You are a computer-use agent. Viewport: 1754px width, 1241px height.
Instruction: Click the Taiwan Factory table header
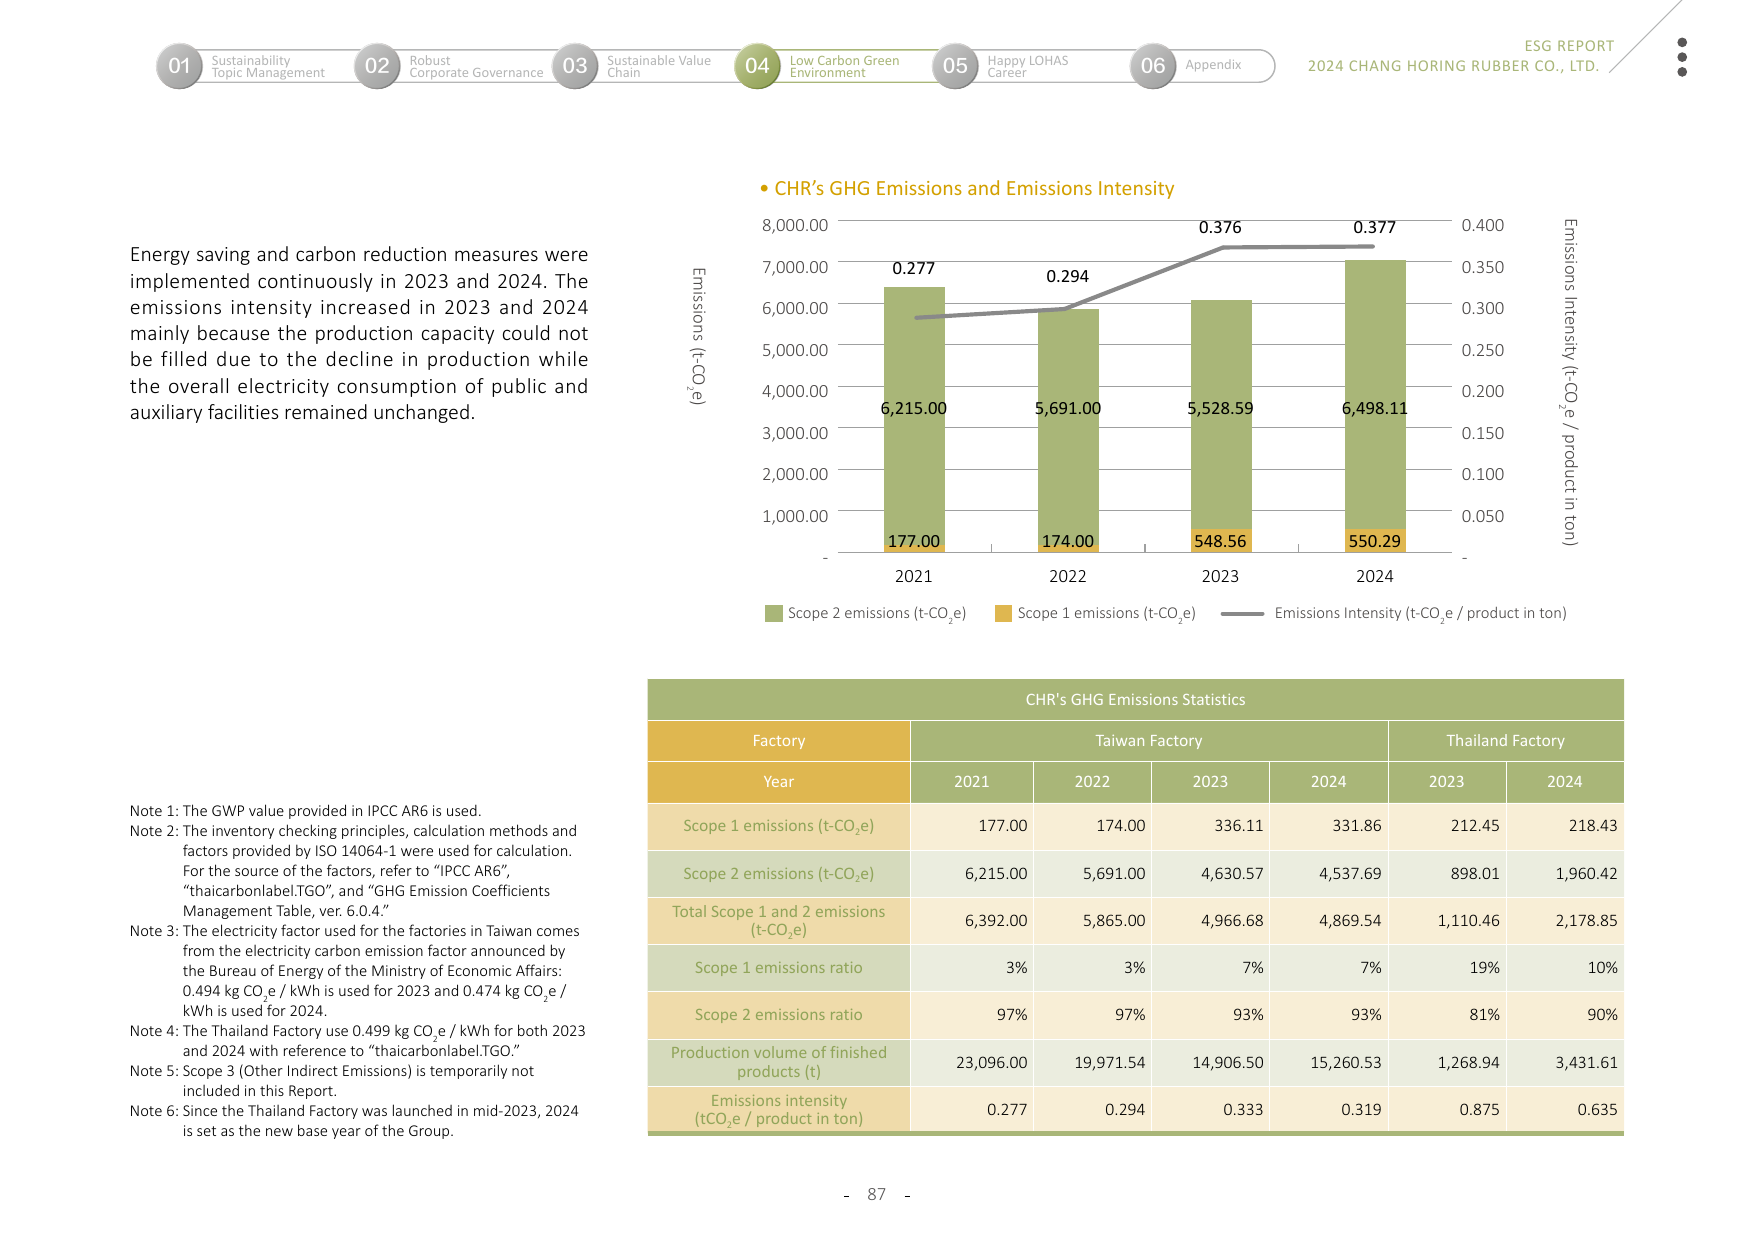point(1149,741)
